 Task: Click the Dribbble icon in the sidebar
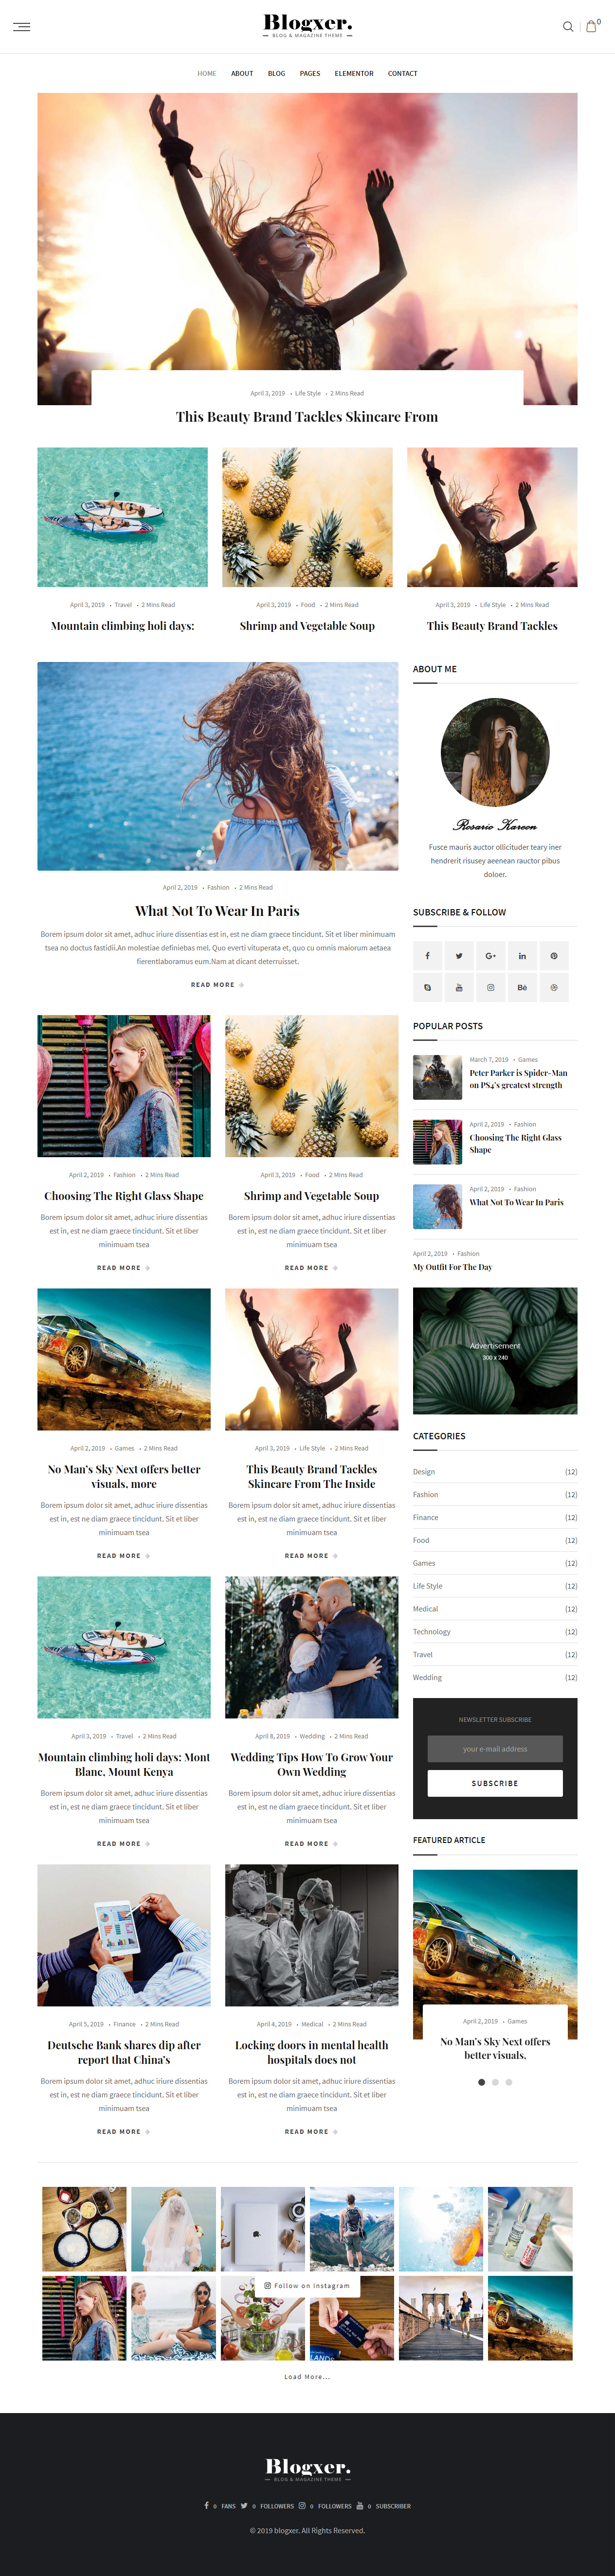[x=554, y=987]
